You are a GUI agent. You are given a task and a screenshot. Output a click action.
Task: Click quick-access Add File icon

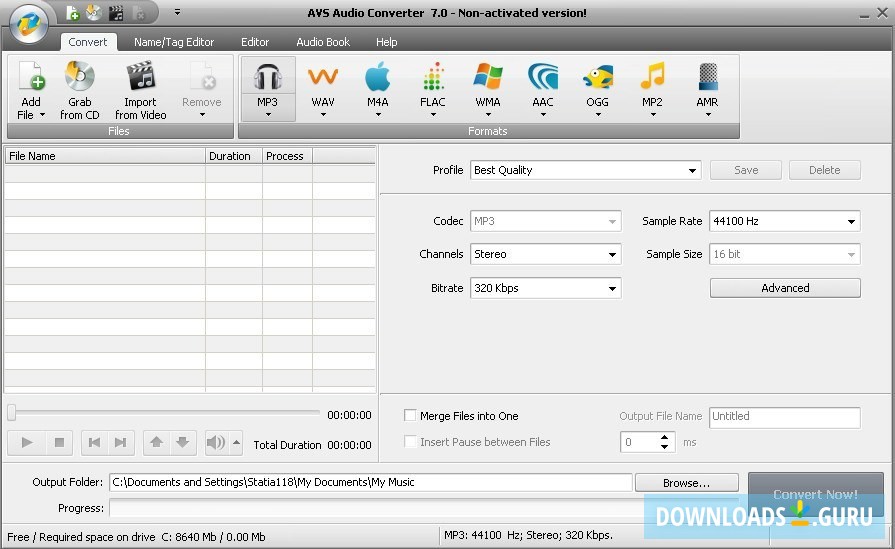(72, 13)
